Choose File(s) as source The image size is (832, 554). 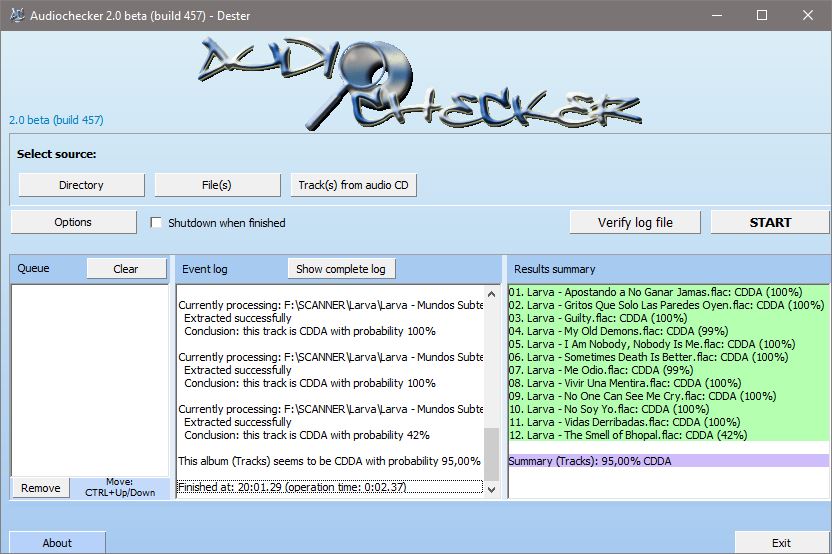[217, 185]
